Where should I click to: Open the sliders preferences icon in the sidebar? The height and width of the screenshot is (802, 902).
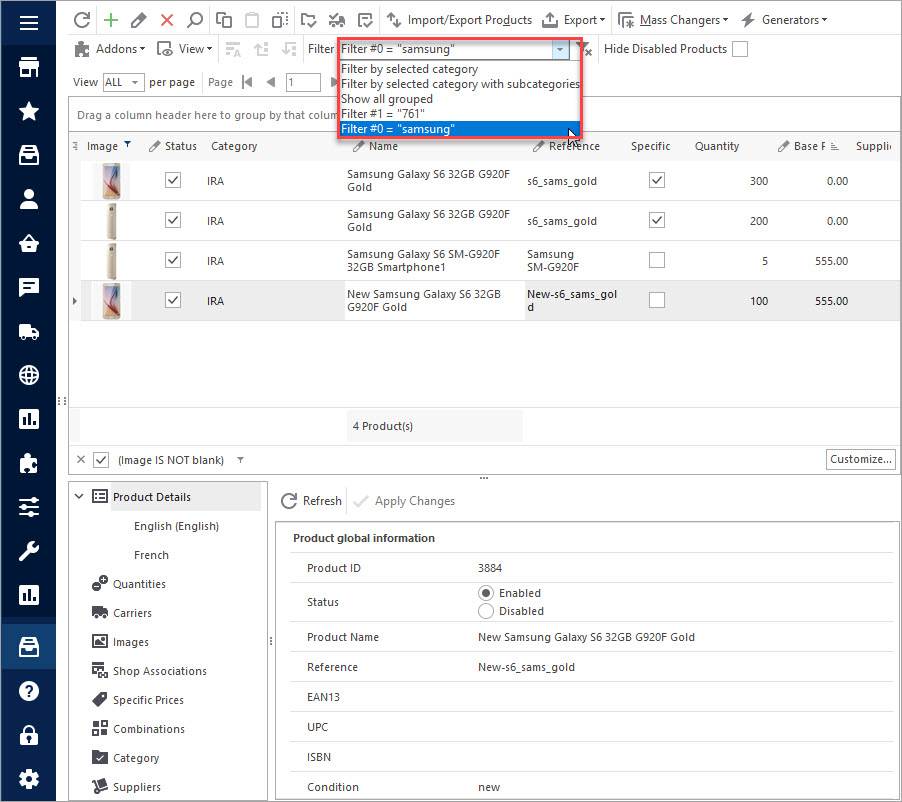point(29,507)
